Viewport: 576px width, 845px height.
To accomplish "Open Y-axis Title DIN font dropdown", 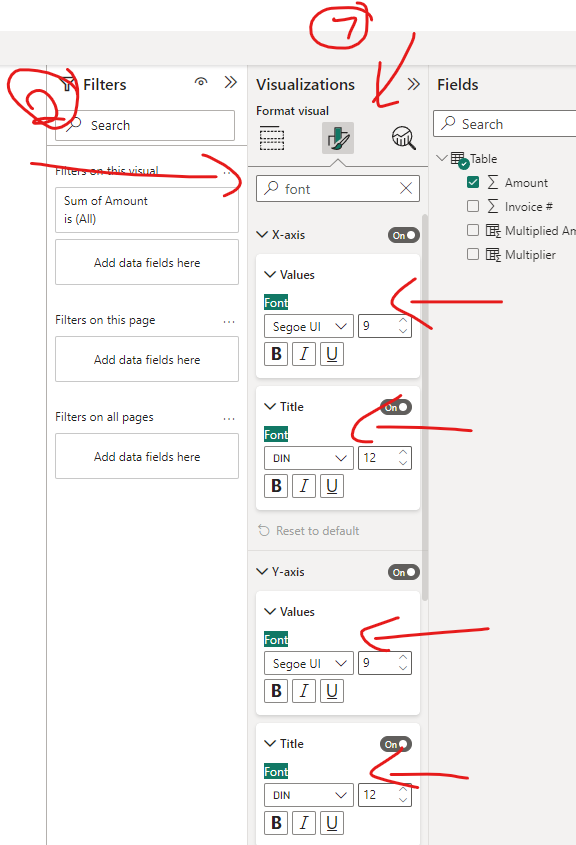I will coord(309,795).
